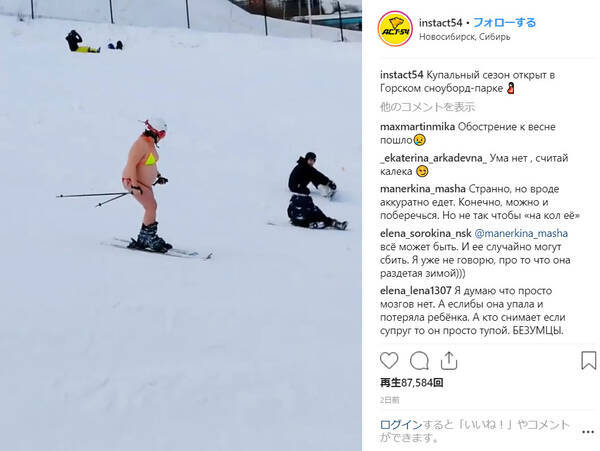Follow the @manerkina_masha mention link

[x=521, y=233]
